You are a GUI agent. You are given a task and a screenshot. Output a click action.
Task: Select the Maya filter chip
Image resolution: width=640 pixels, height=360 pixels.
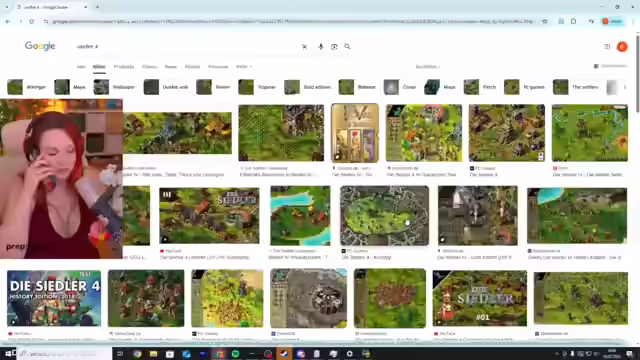(70, 87)
